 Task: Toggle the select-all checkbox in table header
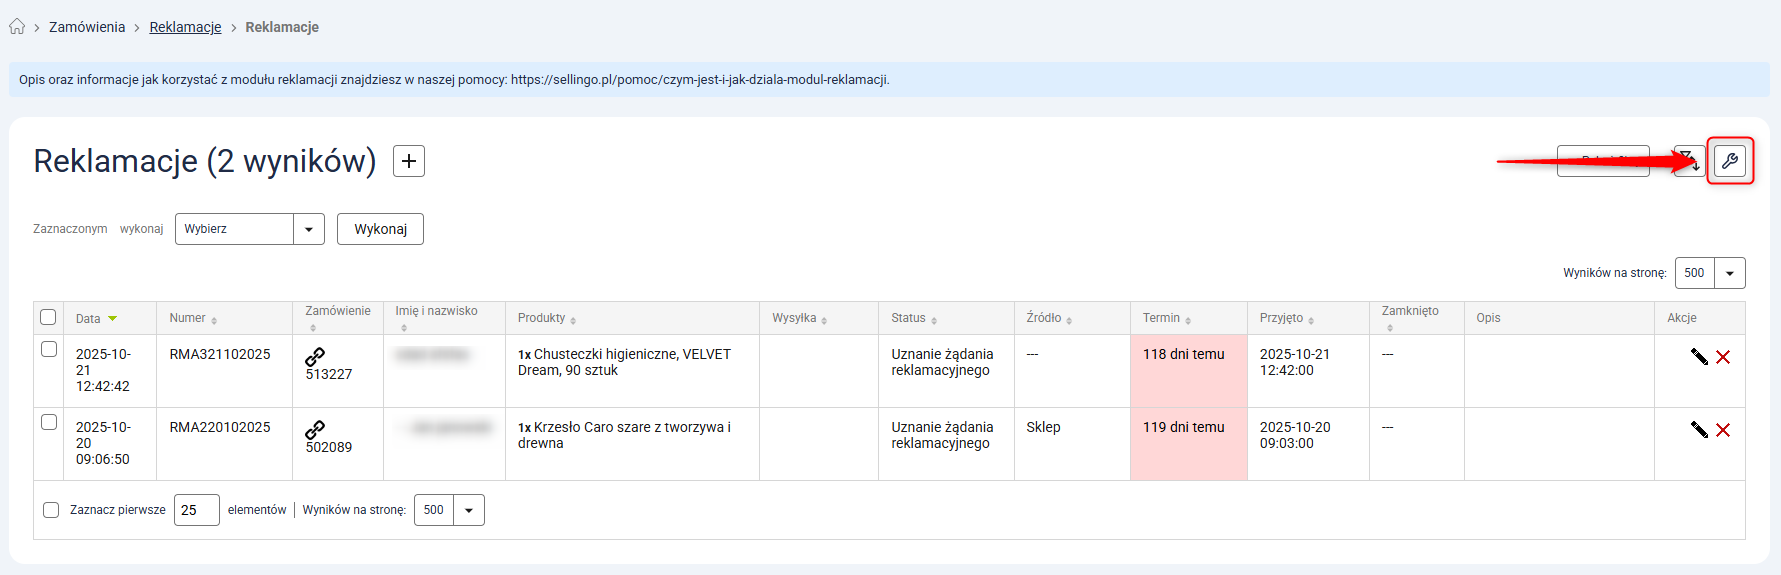point(48,317)
